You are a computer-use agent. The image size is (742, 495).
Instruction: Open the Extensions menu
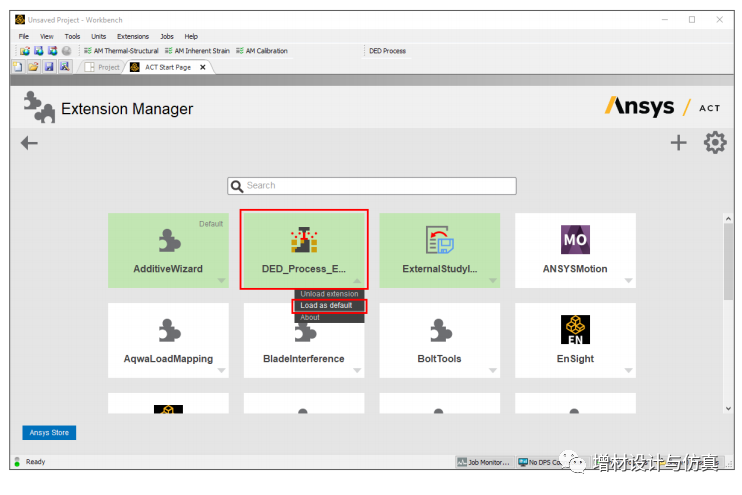point(132,36)
